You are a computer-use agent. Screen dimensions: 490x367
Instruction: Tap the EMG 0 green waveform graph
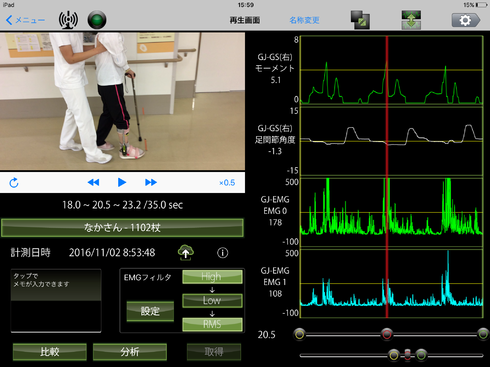click(392, 212)
